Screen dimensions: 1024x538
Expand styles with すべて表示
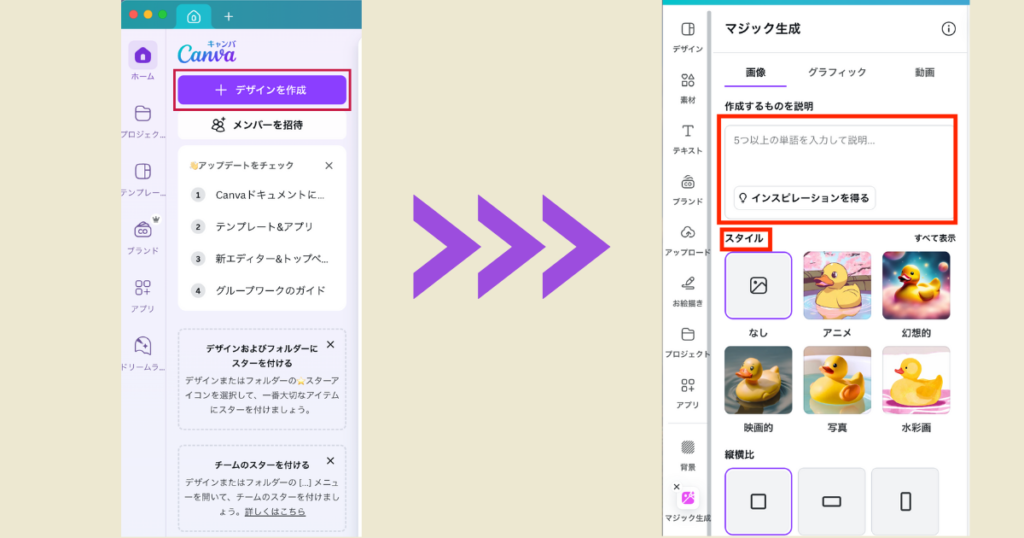point(934,238)
